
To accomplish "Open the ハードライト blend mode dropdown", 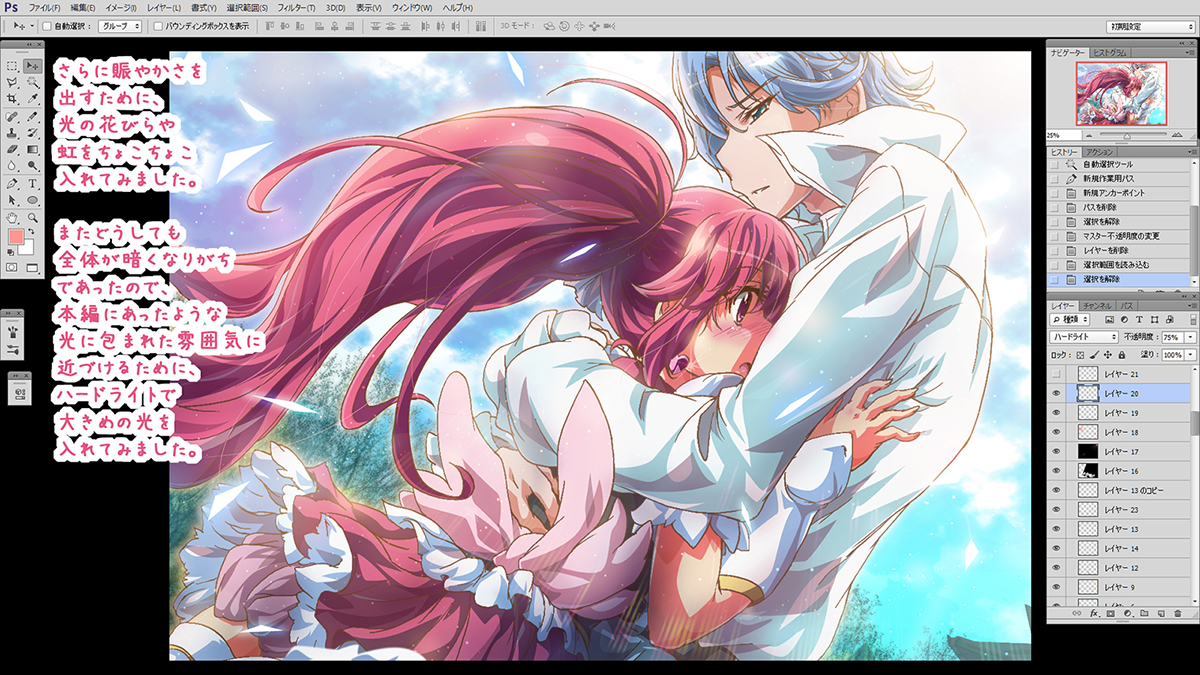I will (x=1084, y=337).
